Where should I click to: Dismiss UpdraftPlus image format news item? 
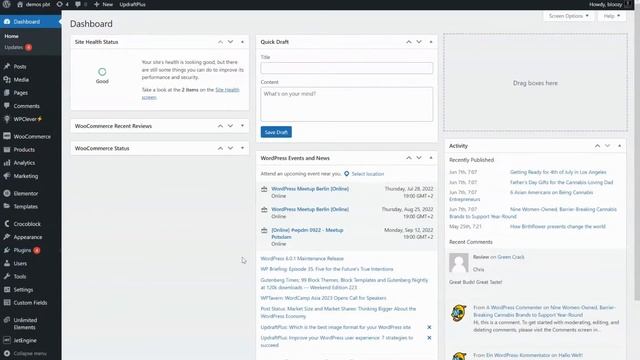(x=429, y=327)
